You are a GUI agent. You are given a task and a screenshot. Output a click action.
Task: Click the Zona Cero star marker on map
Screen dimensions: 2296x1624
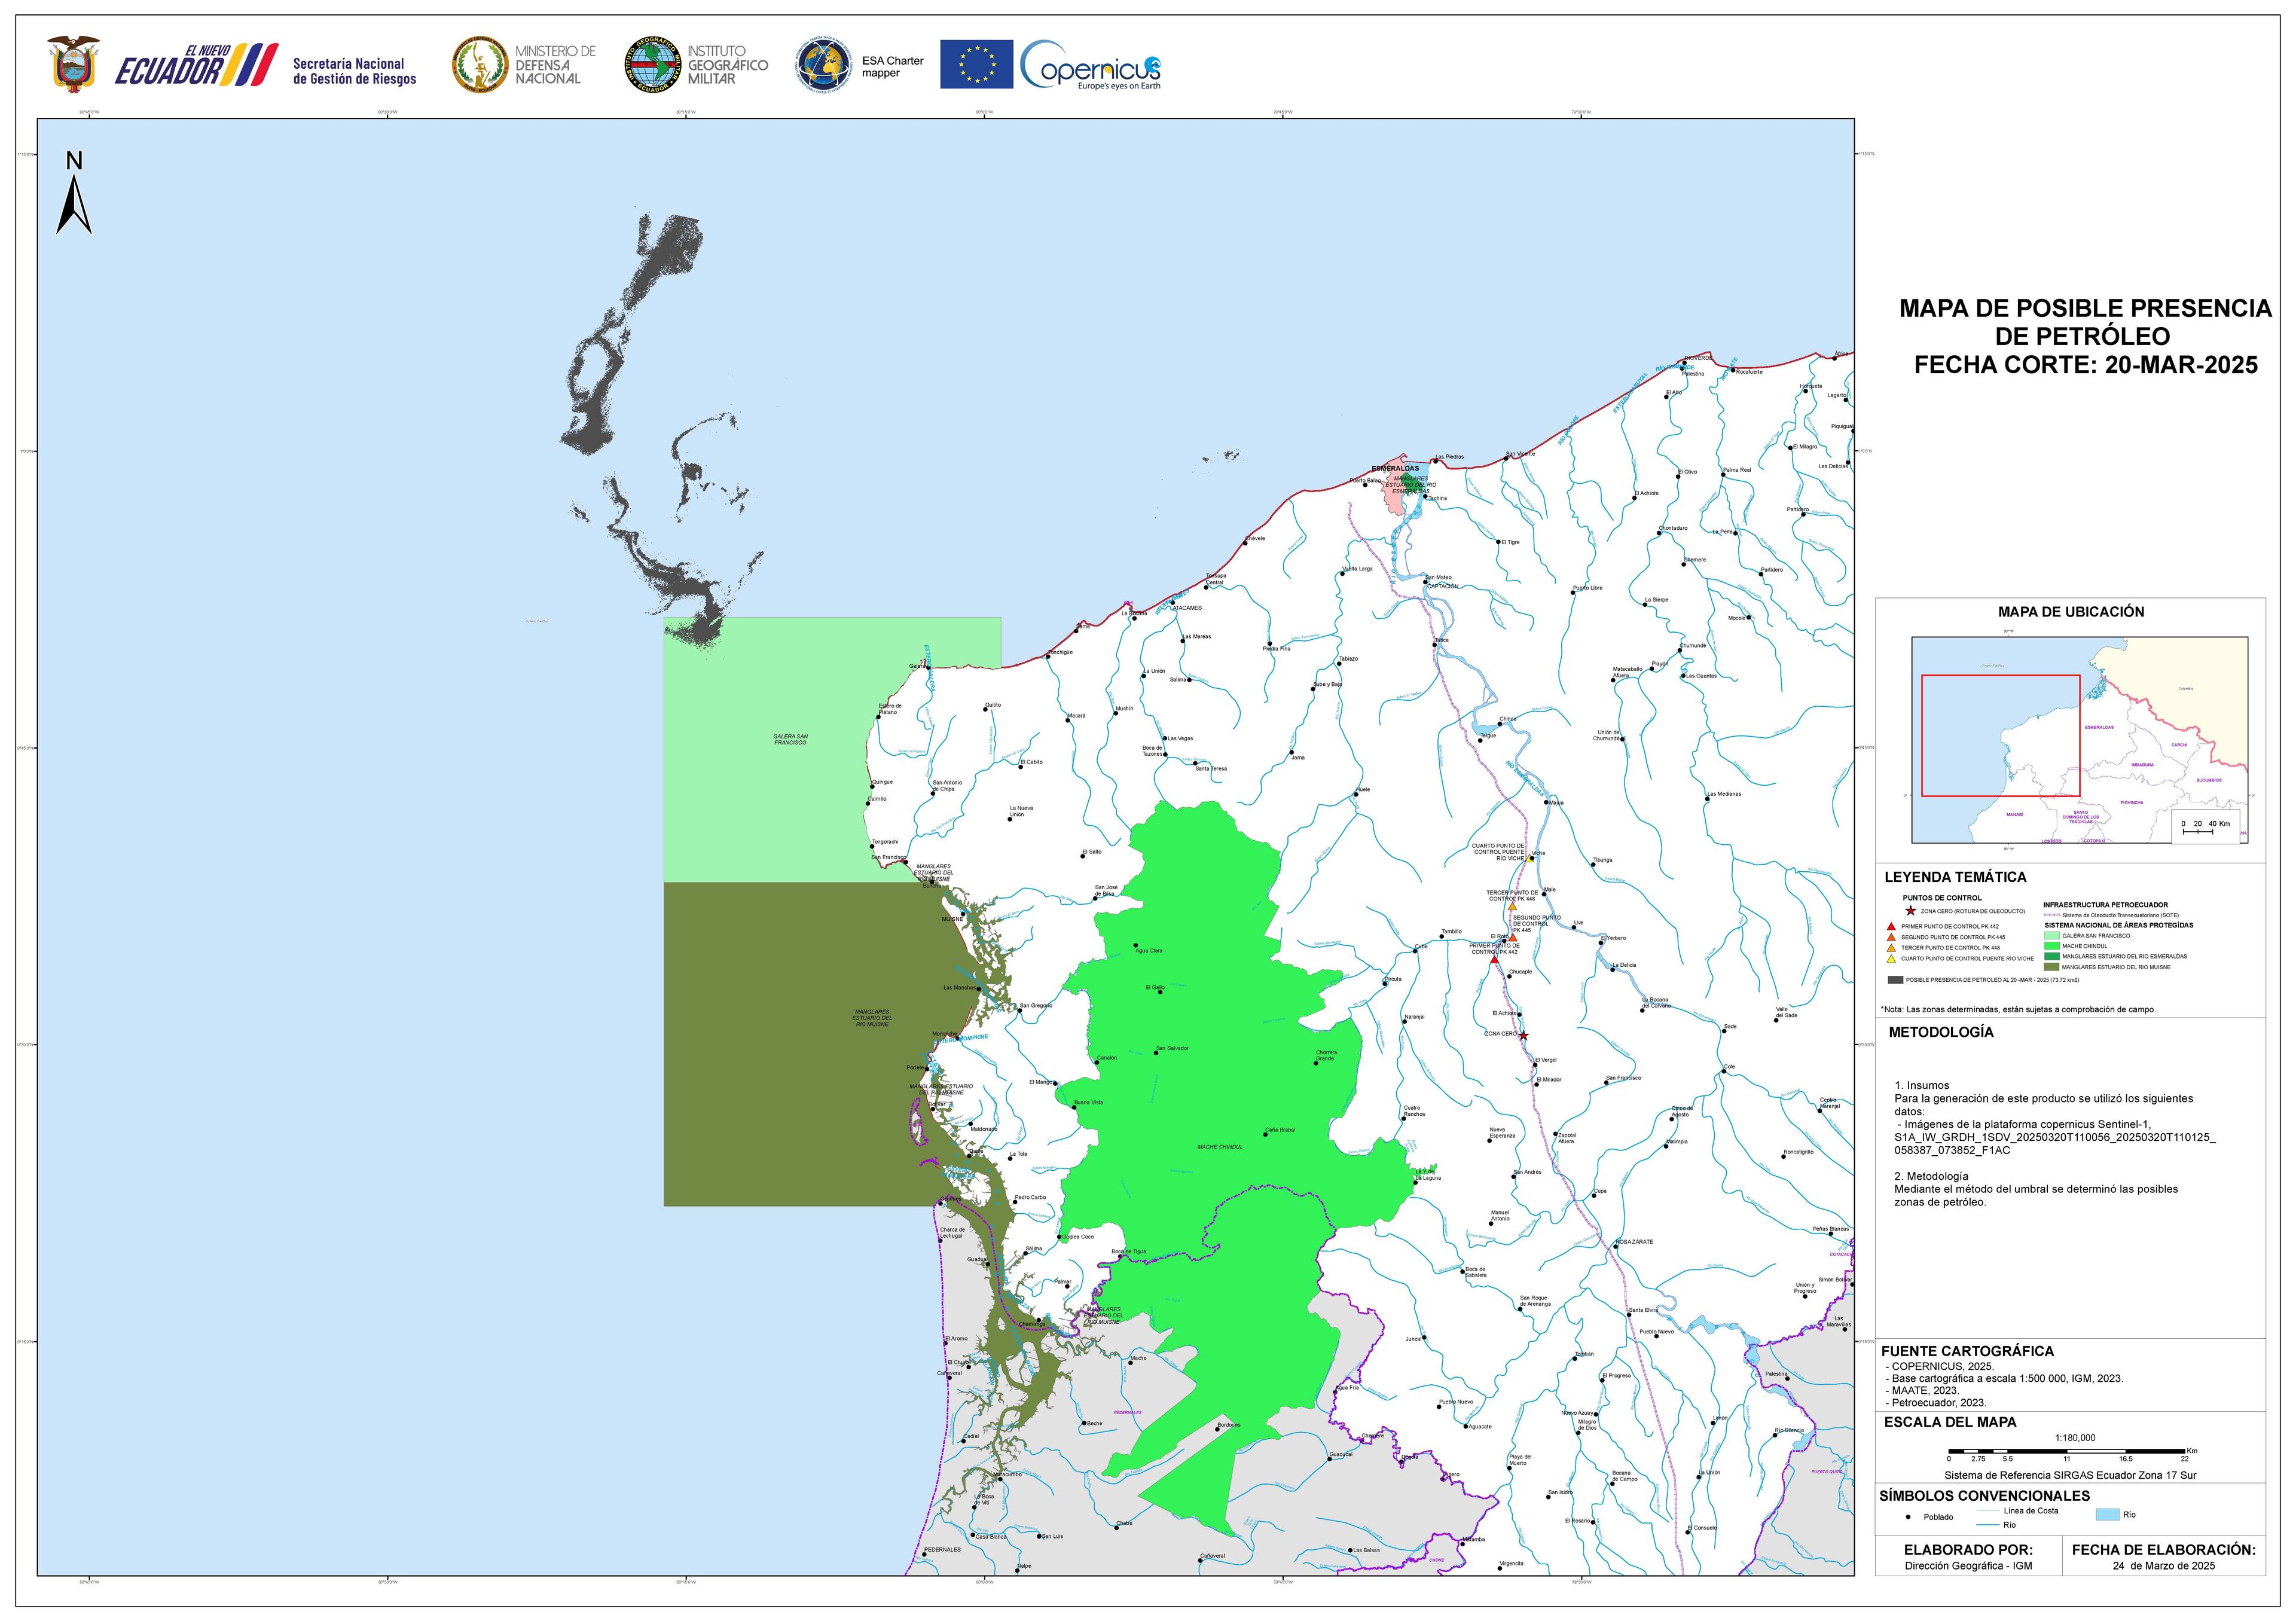[1523, 1035]
